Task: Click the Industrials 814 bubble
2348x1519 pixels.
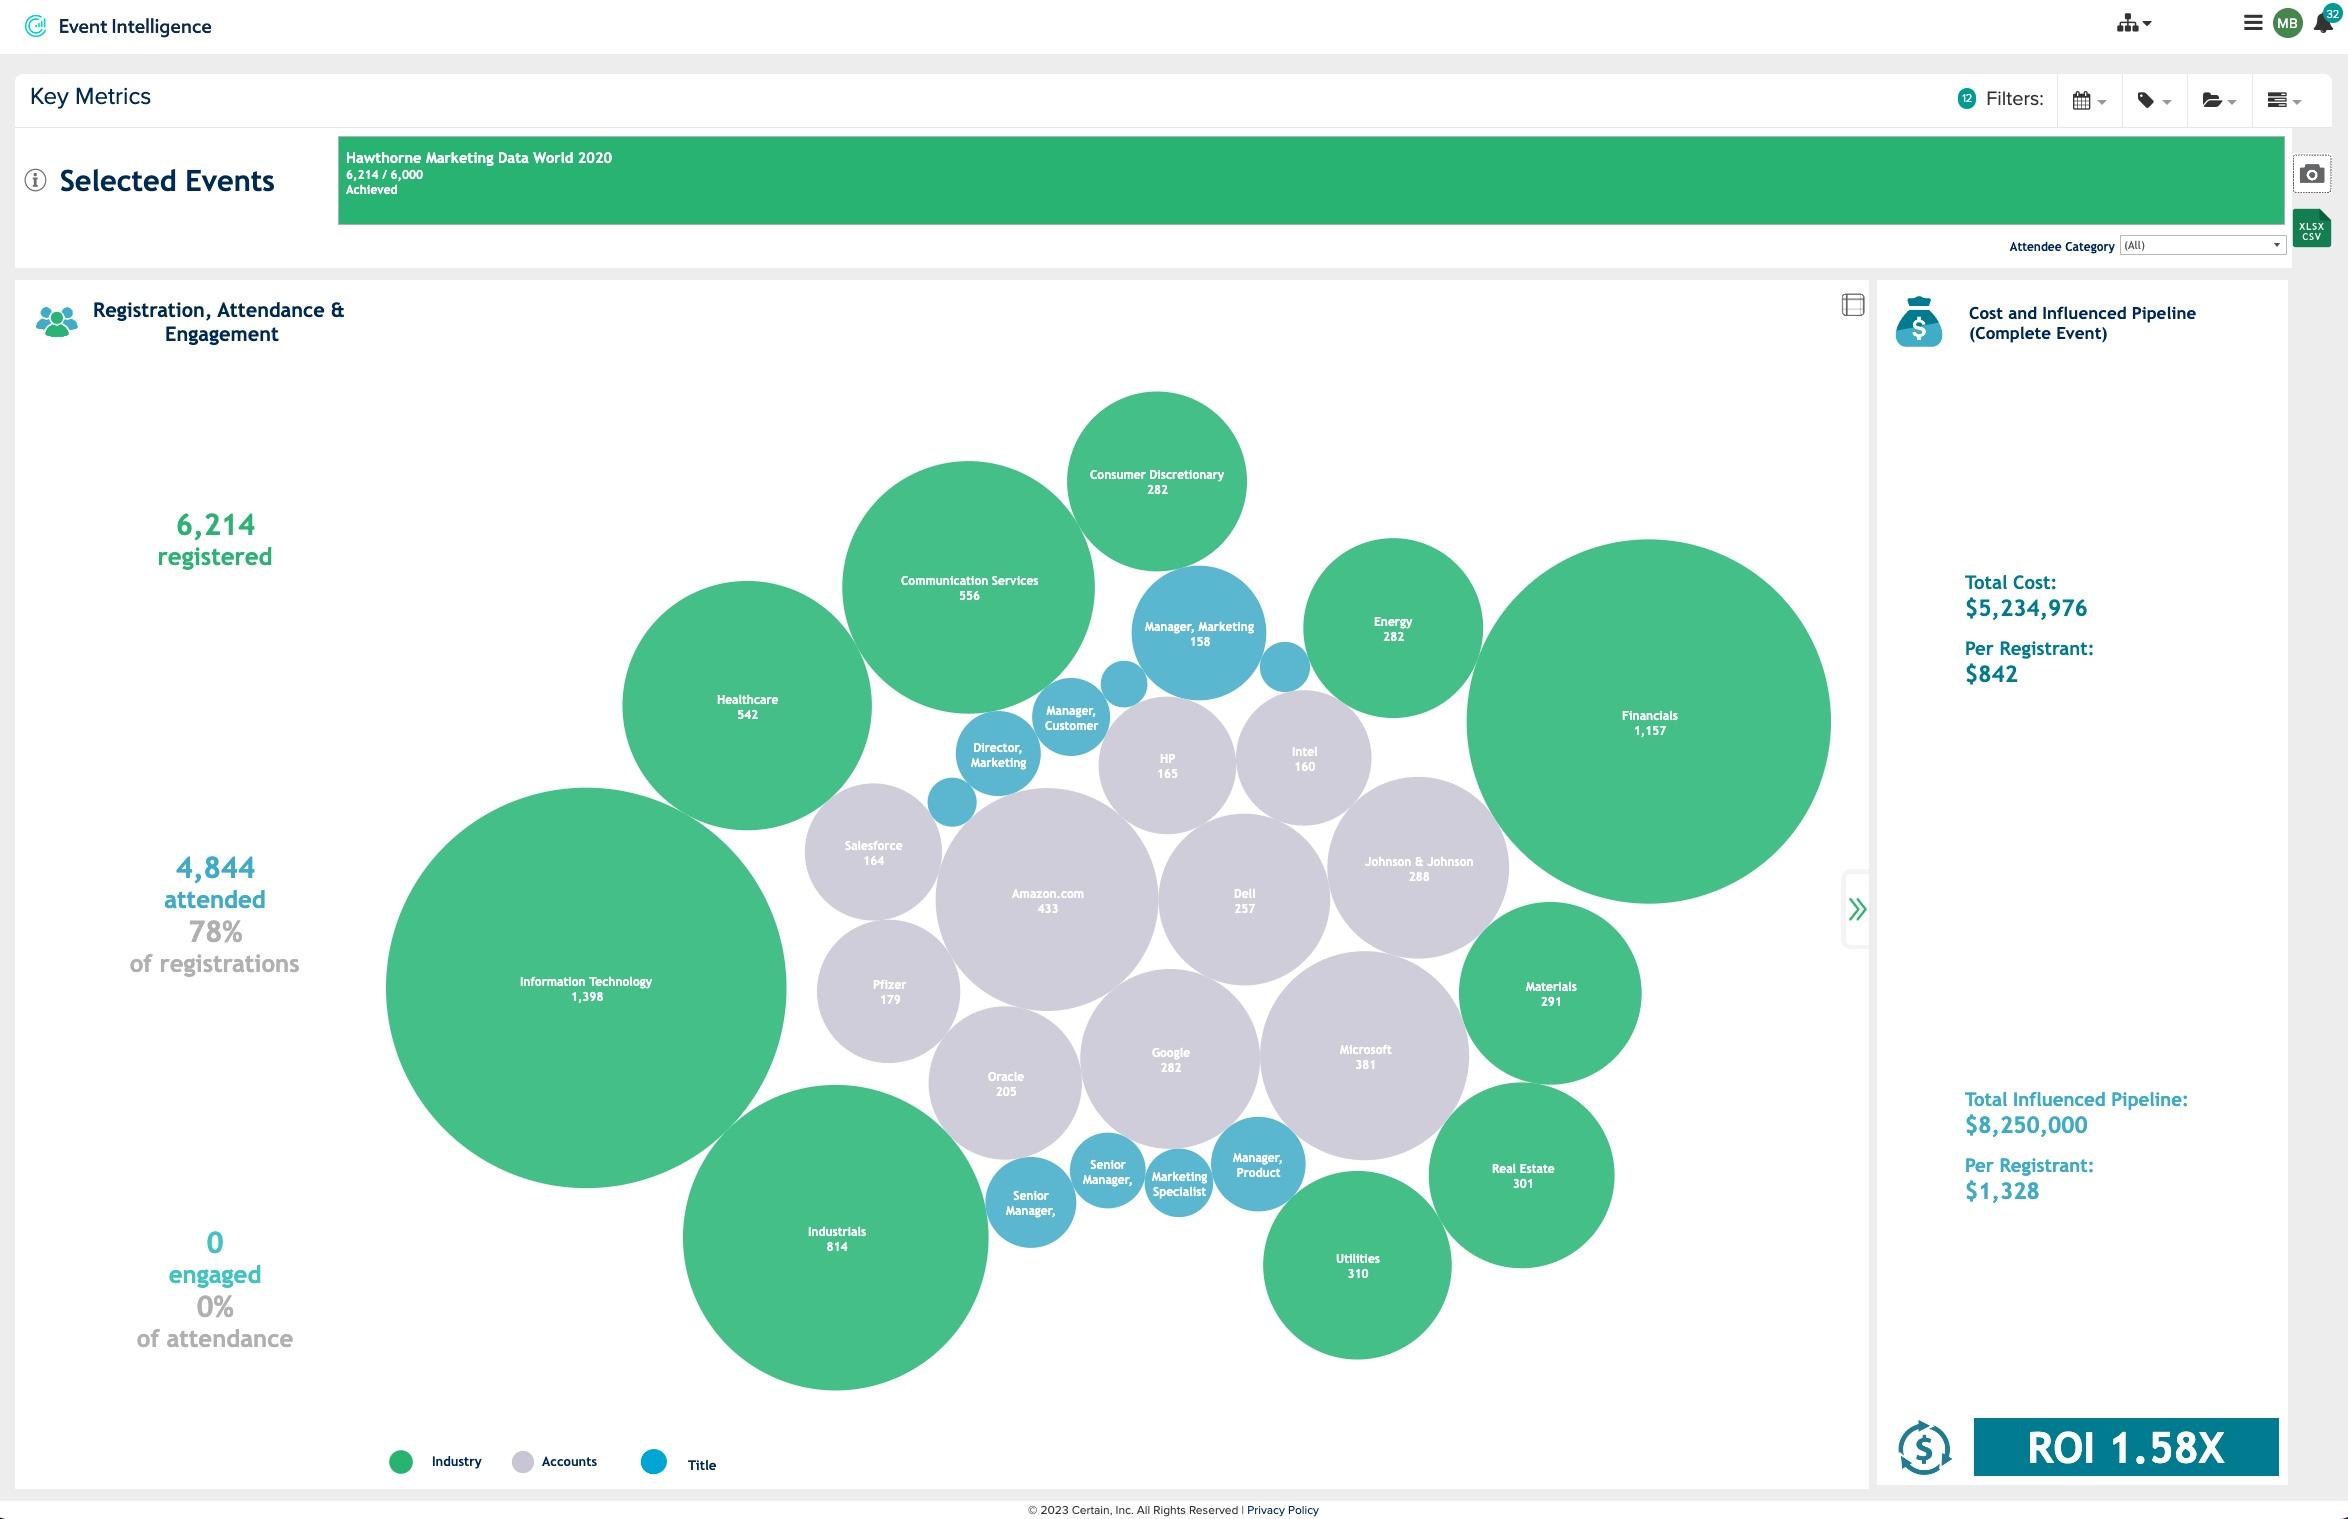Action: click(836, 1238)
